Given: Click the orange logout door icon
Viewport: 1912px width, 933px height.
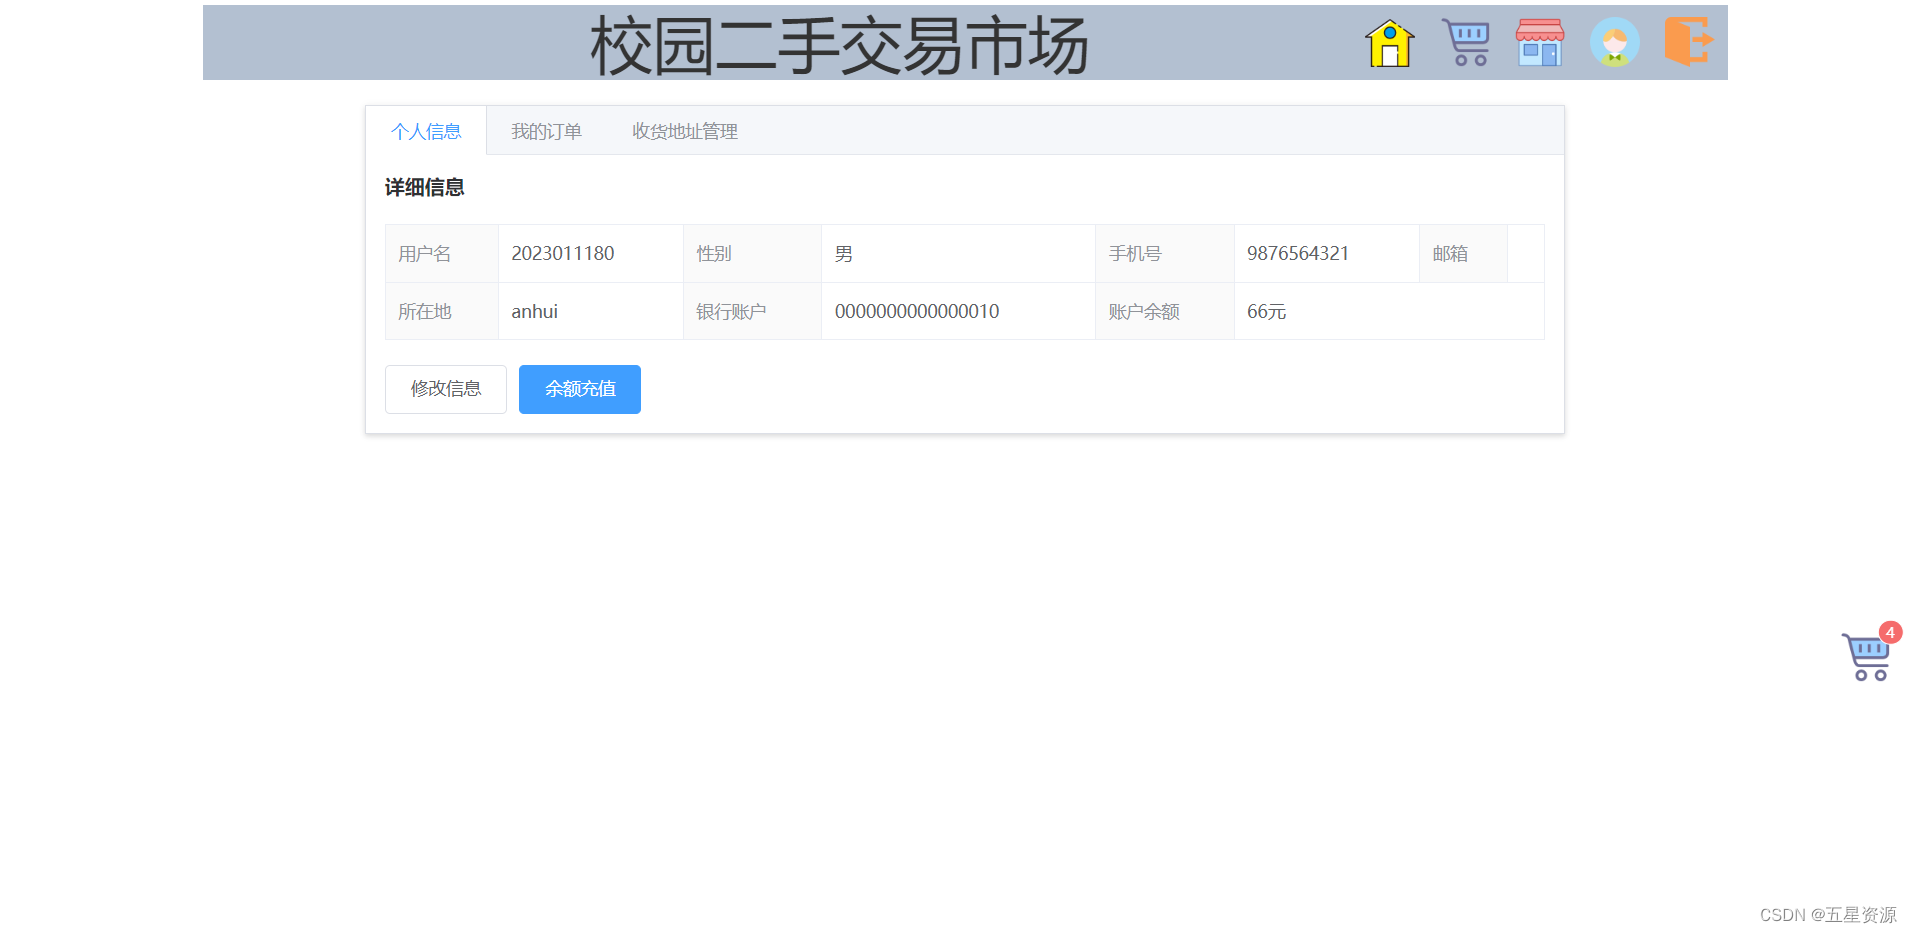Looking at the screenshot, I should pyautogui.click(x=1688, y=42).
